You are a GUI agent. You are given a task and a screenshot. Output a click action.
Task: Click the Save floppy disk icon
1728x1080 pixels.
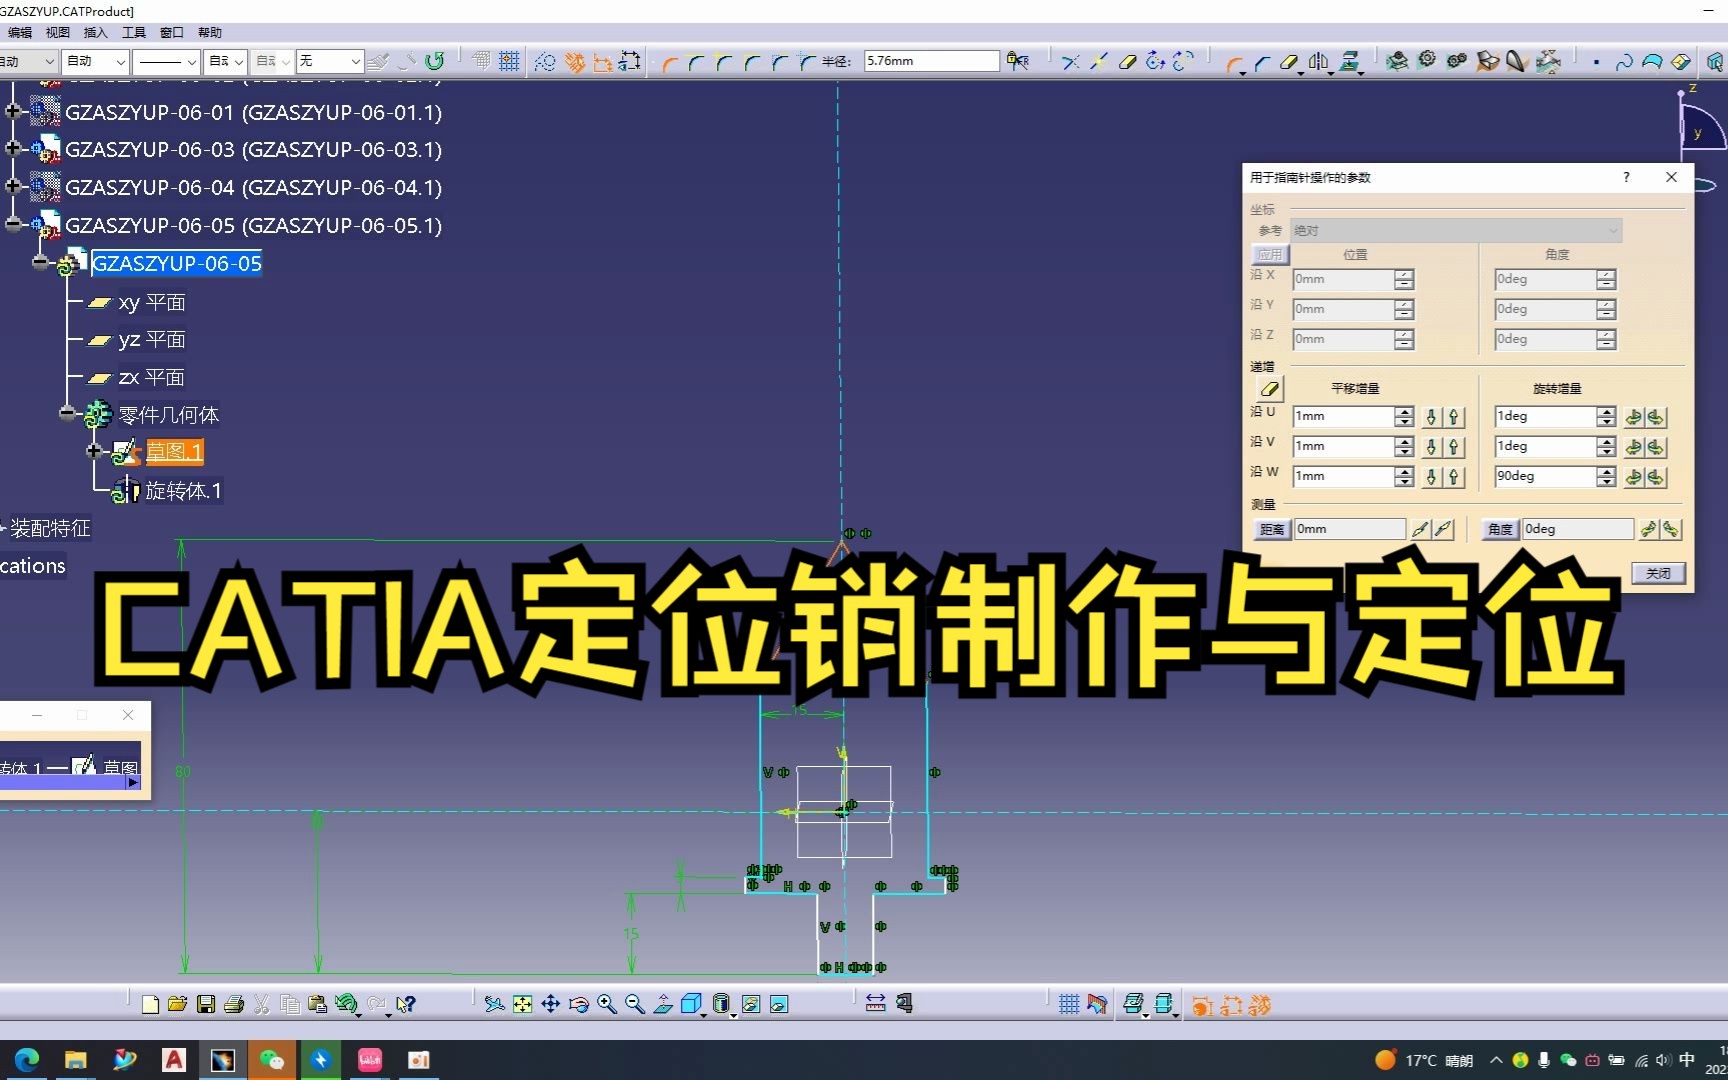click(x=206, y=1004)
